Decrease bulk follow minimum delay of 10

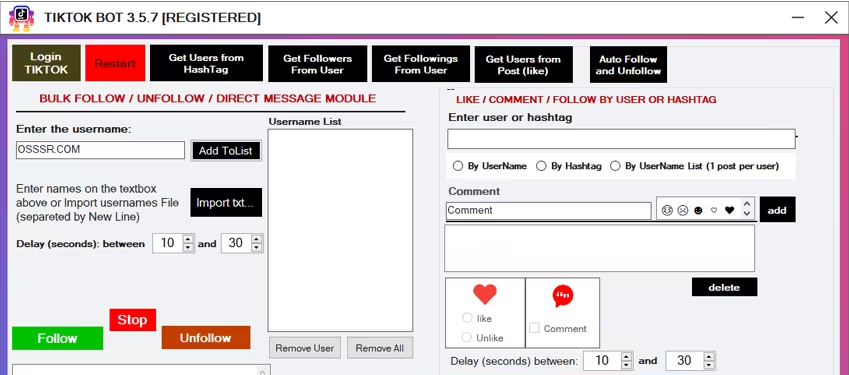pyautogui.click(x=188, y=247)
